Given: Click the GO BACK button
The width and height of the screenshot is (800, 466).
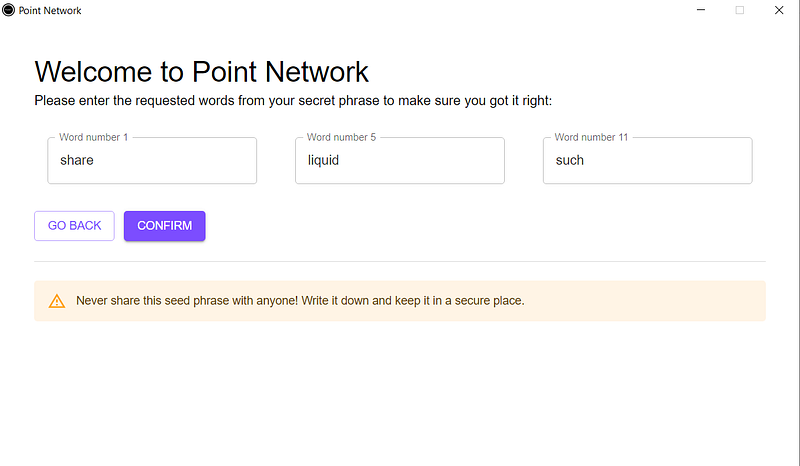Looking at the screenshot, I should [x=74, y=226].
